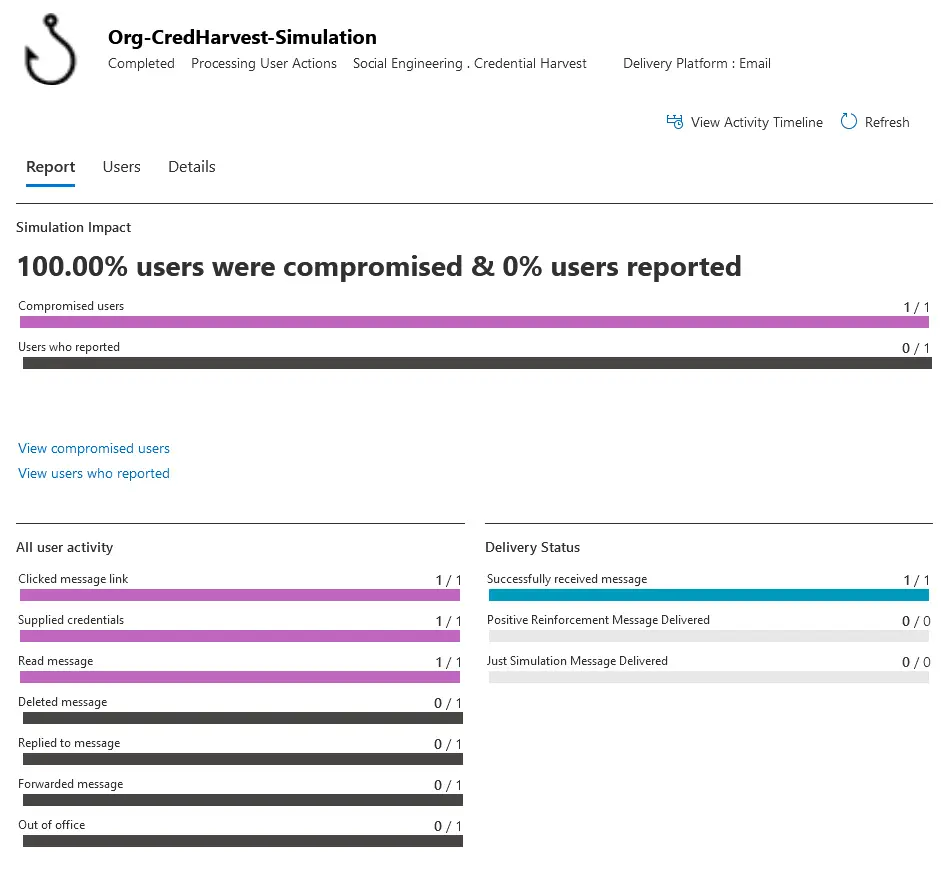Click the activity timeline calendar icon

coord(675,122)
